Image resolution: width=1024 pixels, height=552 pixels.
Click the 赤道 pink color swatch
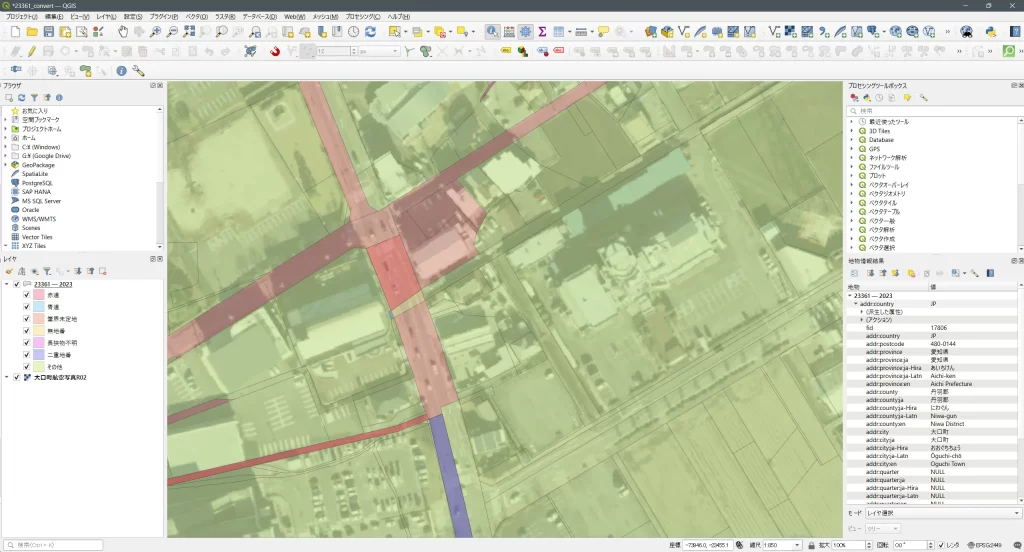39,296
